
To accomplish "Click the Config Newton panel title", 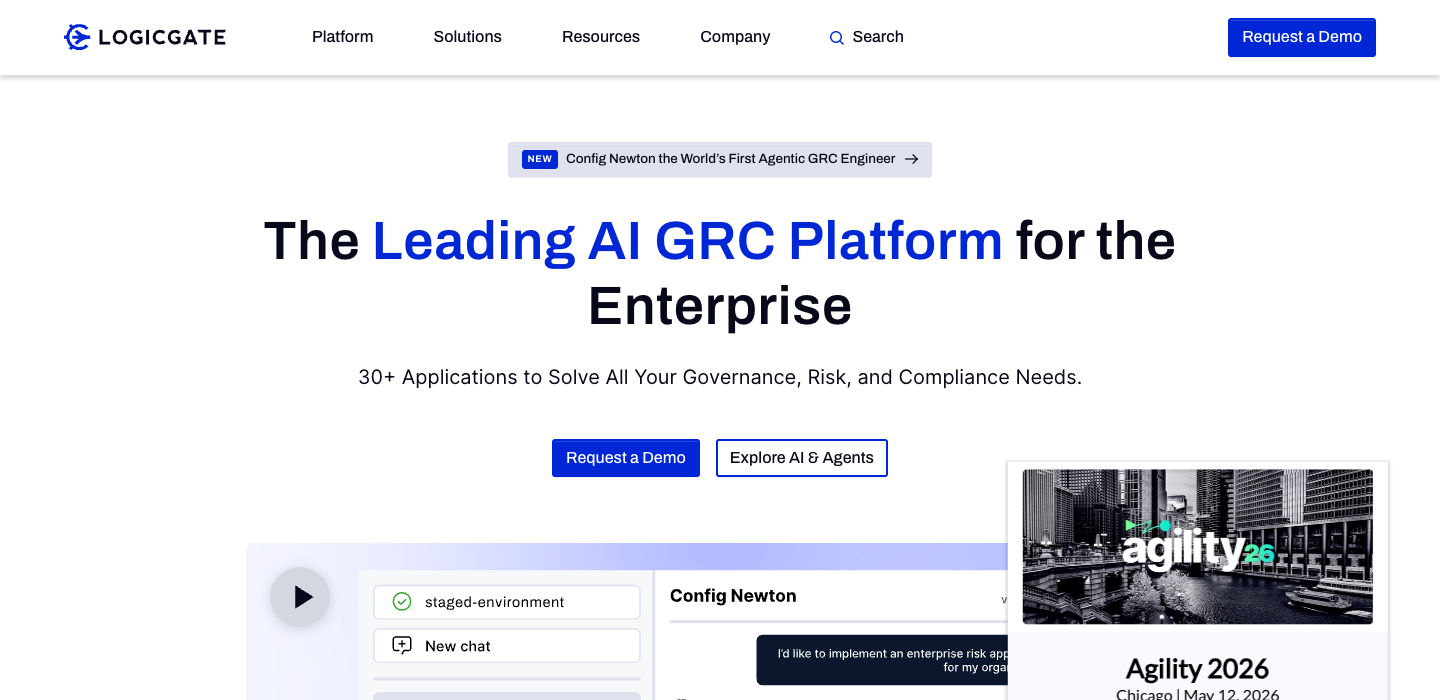I will point(733,596).
